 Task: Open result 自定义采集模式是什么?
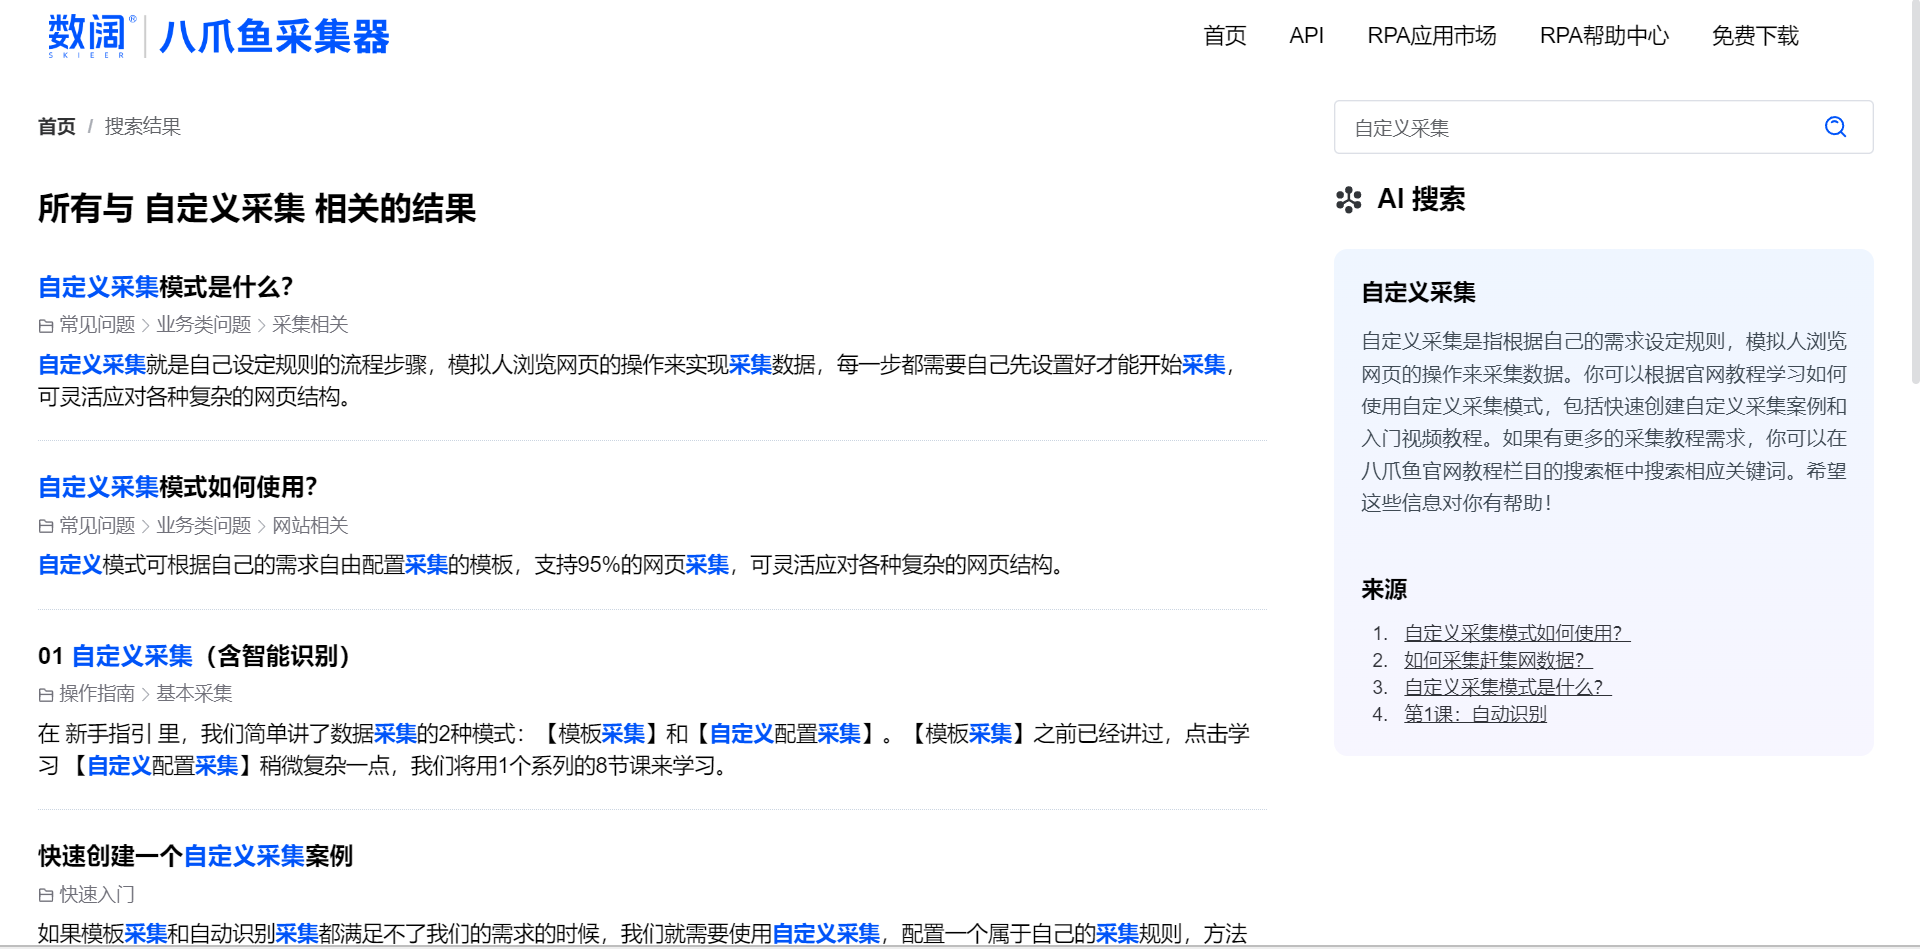click(x=166, y=287)
